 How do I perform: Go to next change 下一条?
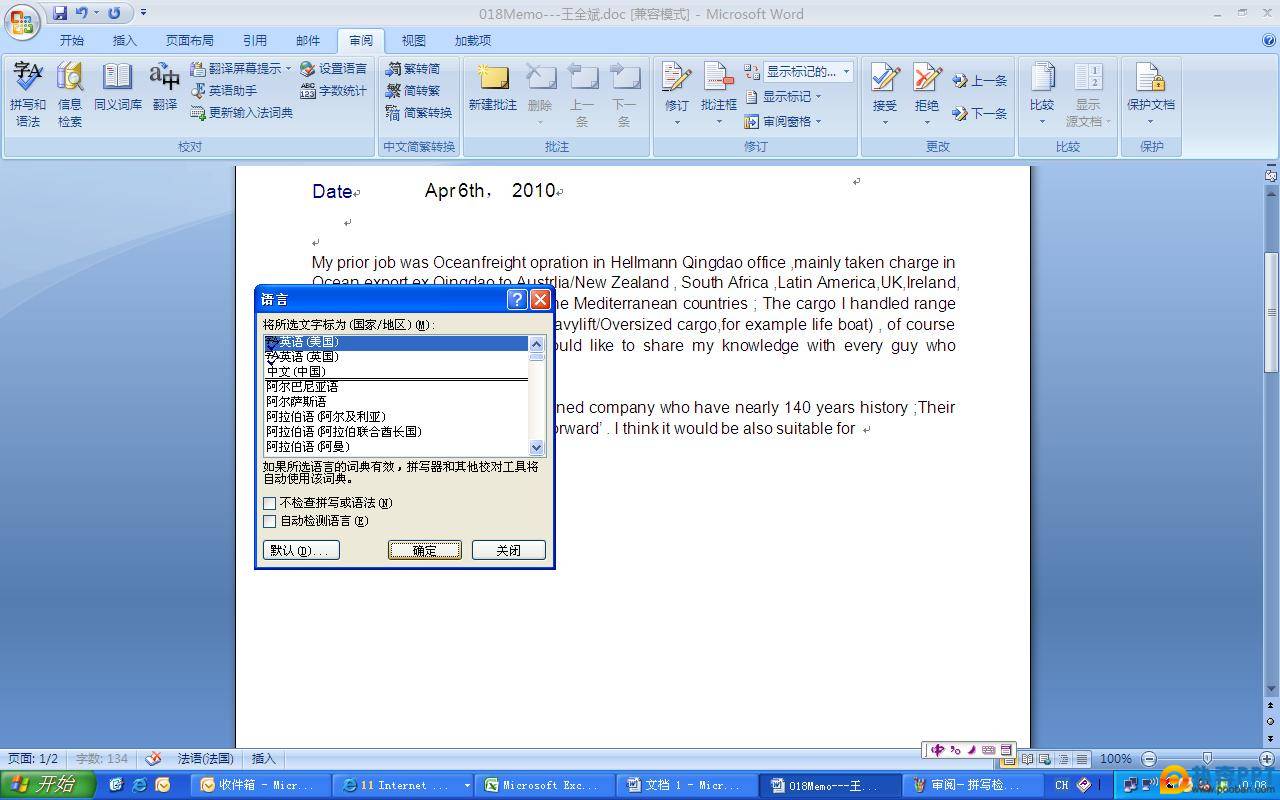point(980,114)
